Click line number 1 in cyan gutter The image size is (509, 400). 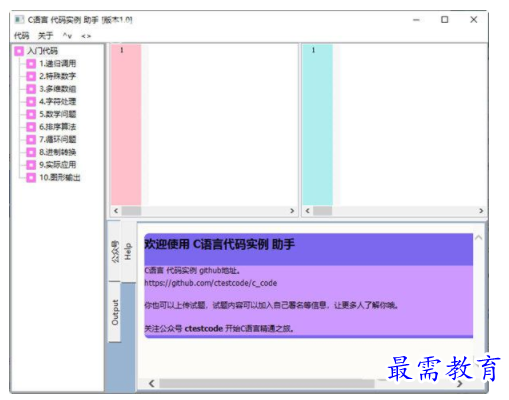[x=313, y=50]
